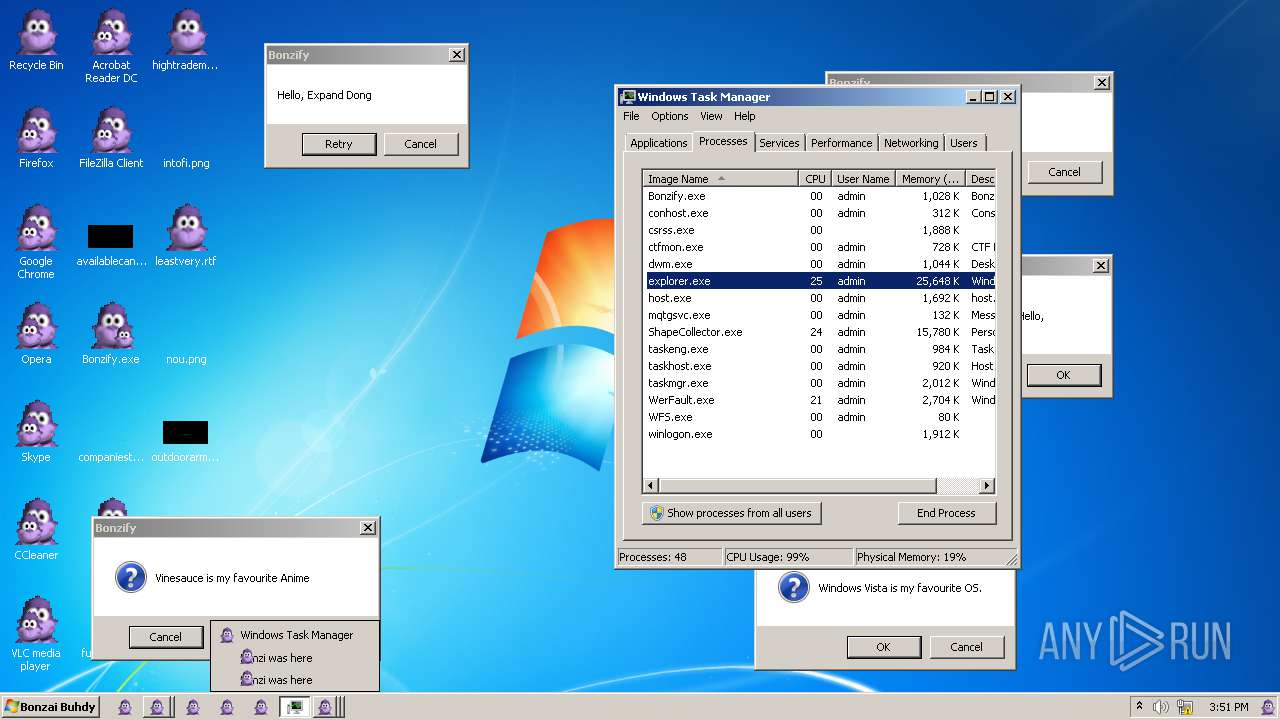Screen dimensions: 1280x720
Task: Switch to the Networking tab
Action: [x=911, y=143]
